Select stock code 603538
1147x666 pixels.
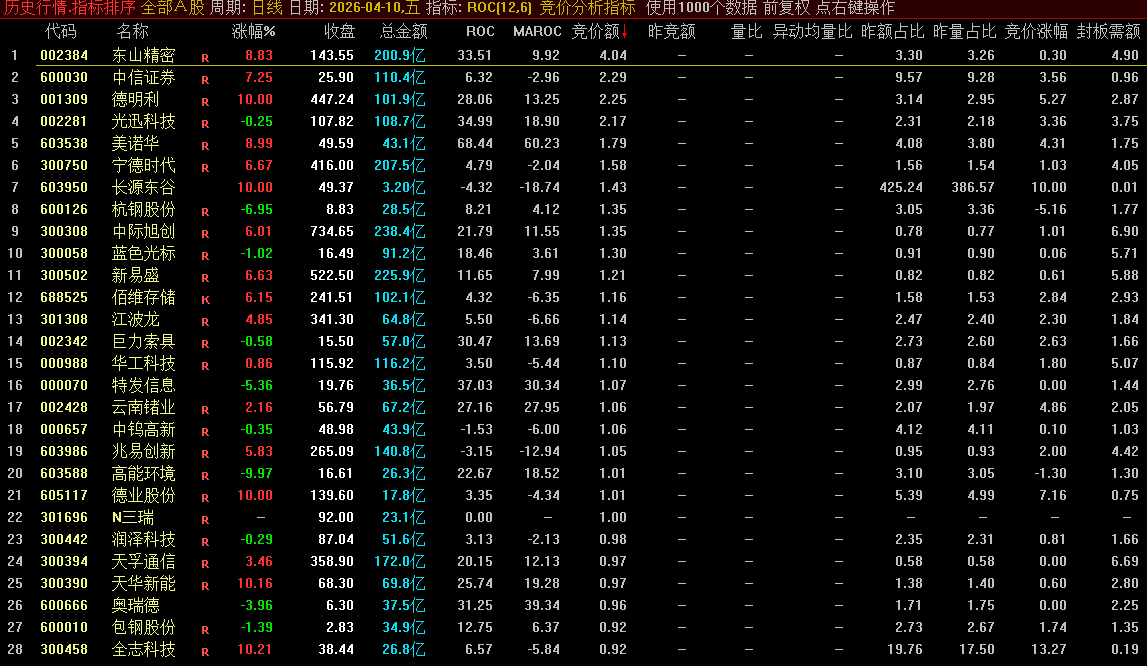pos(64,143)
